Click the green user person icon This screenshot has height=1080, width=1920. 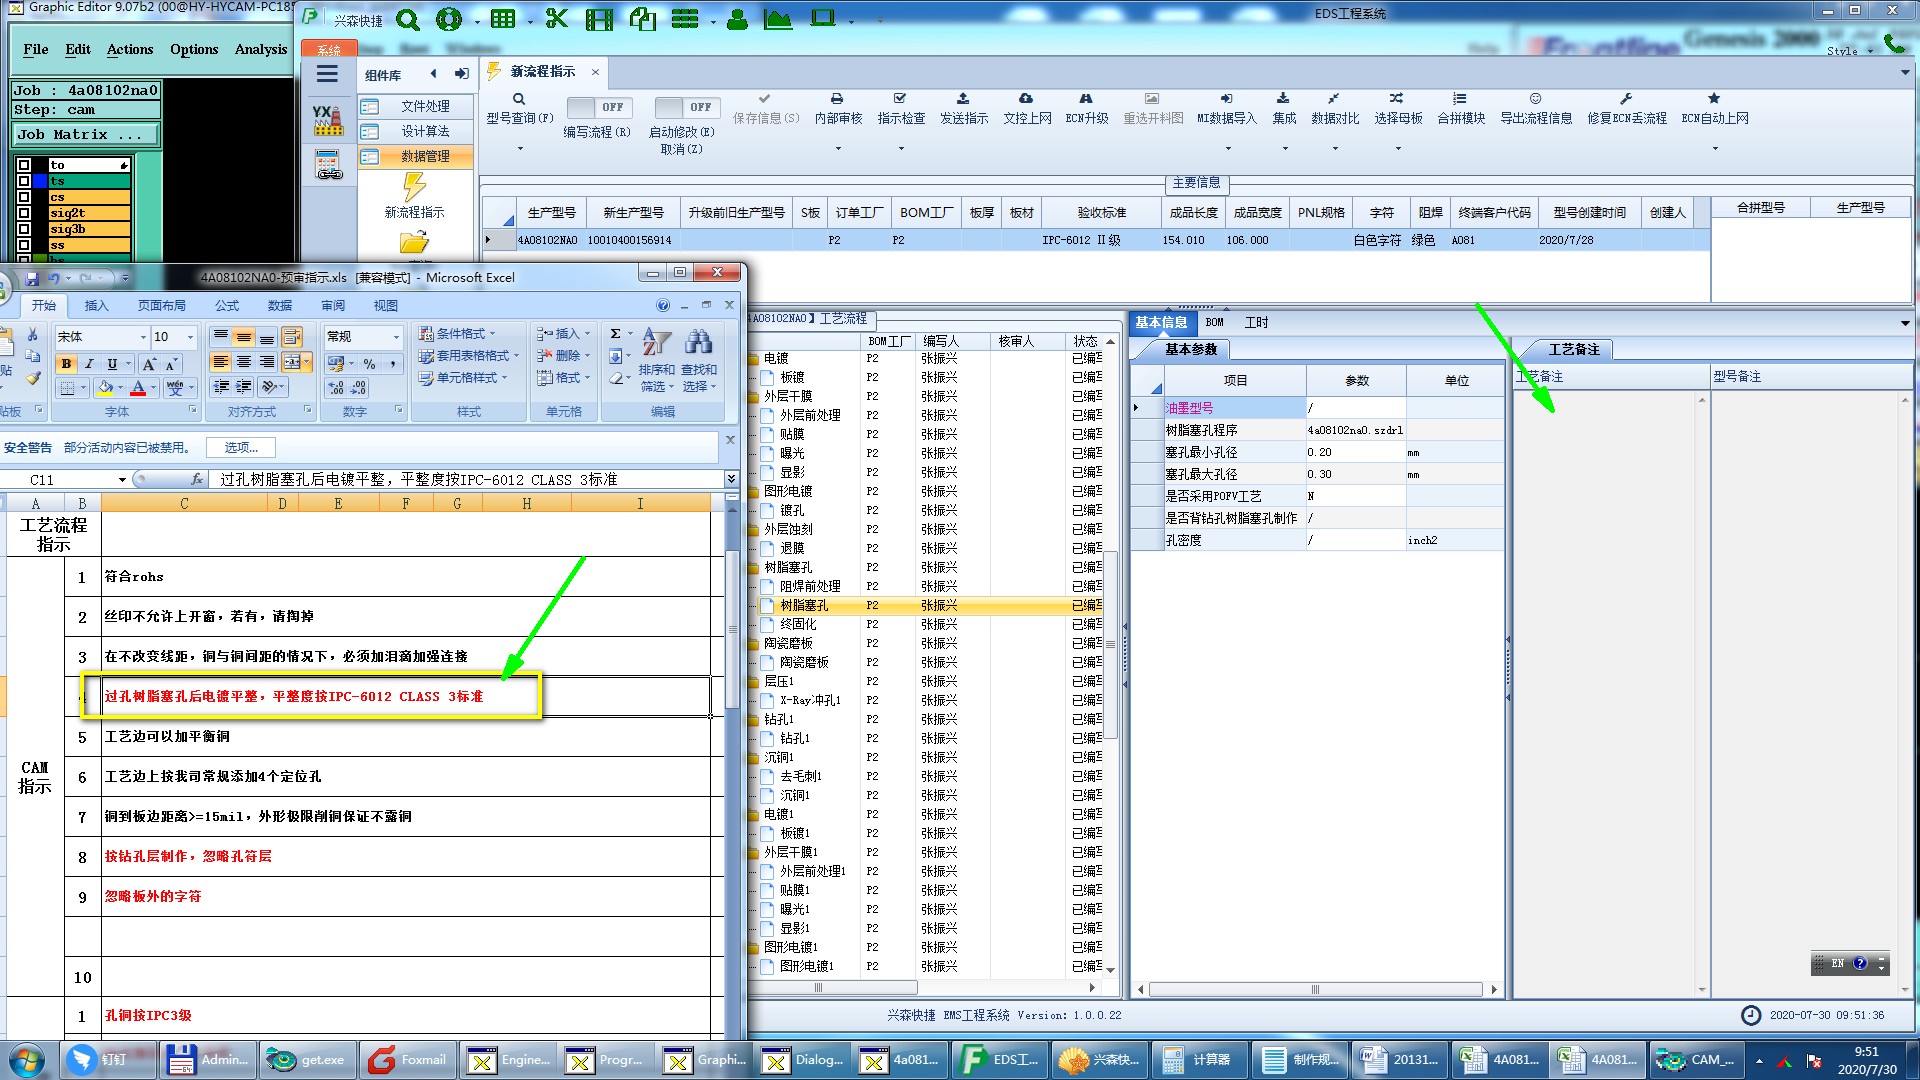coord(738,19)
